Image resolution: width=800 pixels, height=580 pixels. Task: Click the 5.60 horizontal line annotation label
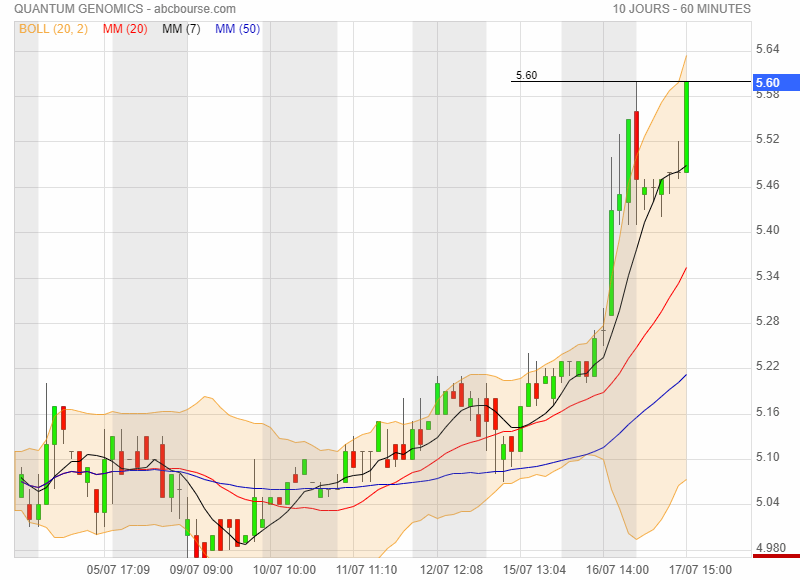(527, 75)
